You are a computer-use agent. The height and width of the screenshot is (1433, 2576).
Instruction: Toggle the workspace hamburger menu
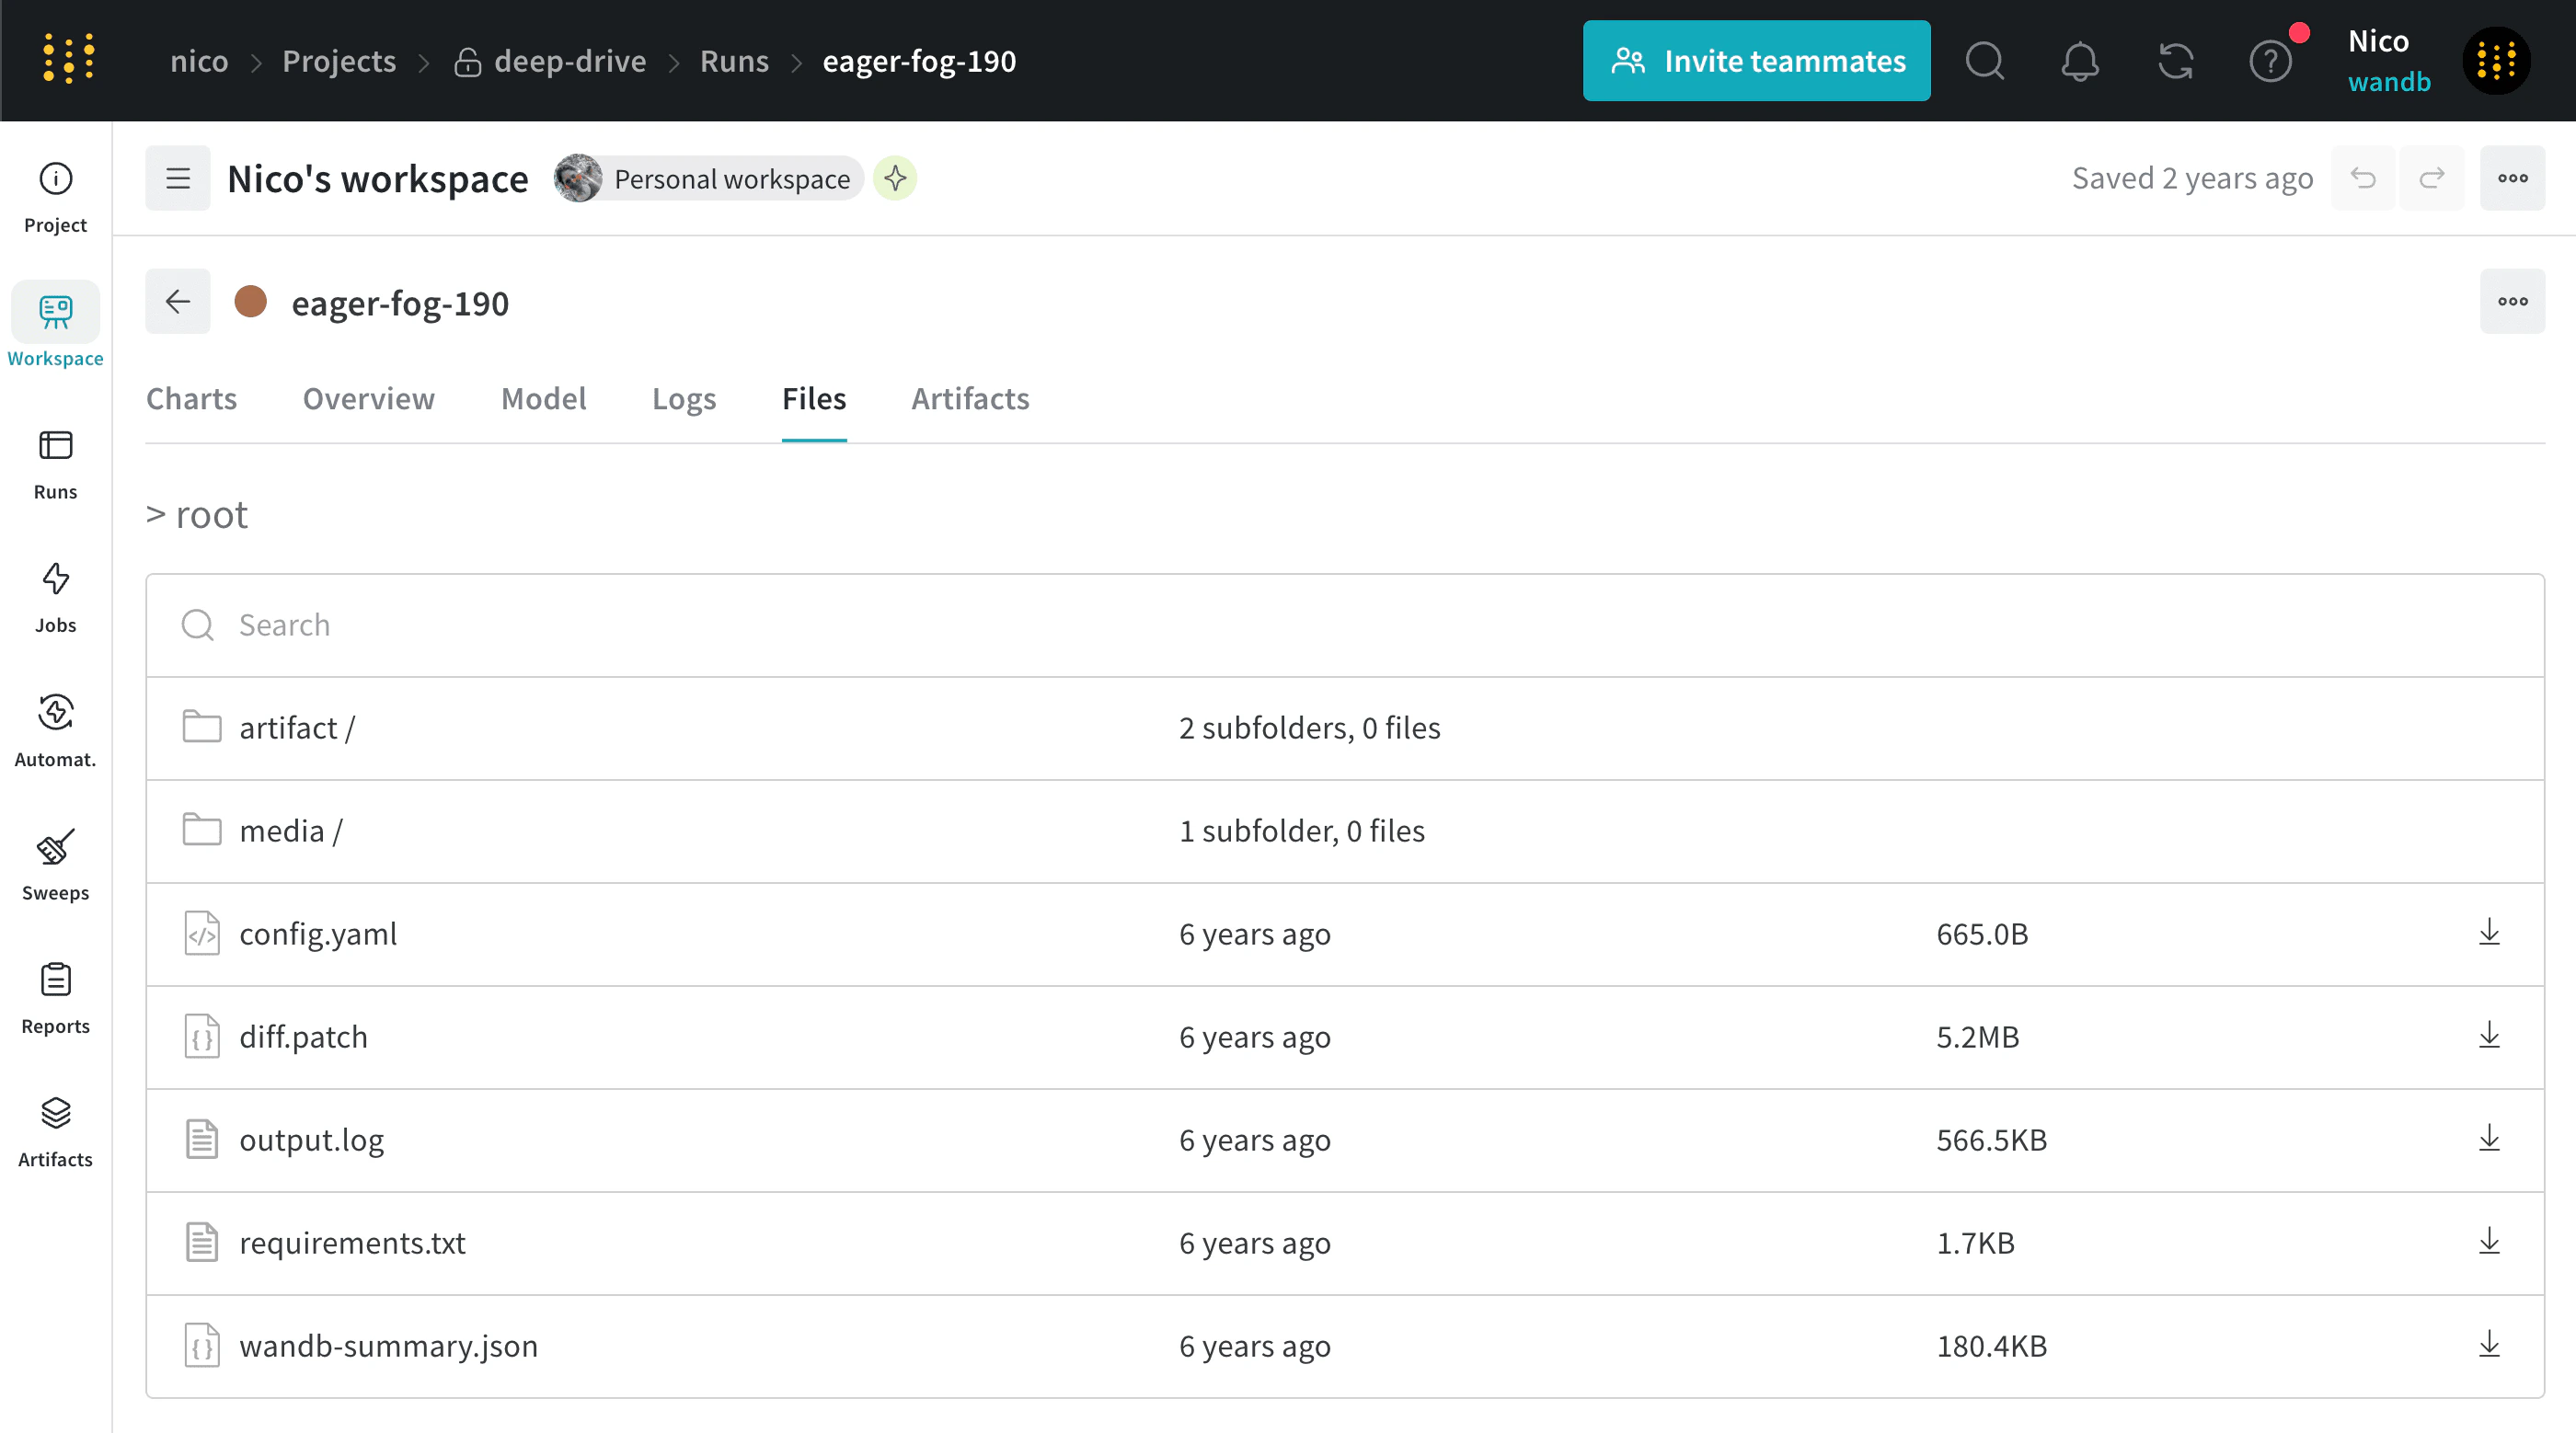coord(178,178)
